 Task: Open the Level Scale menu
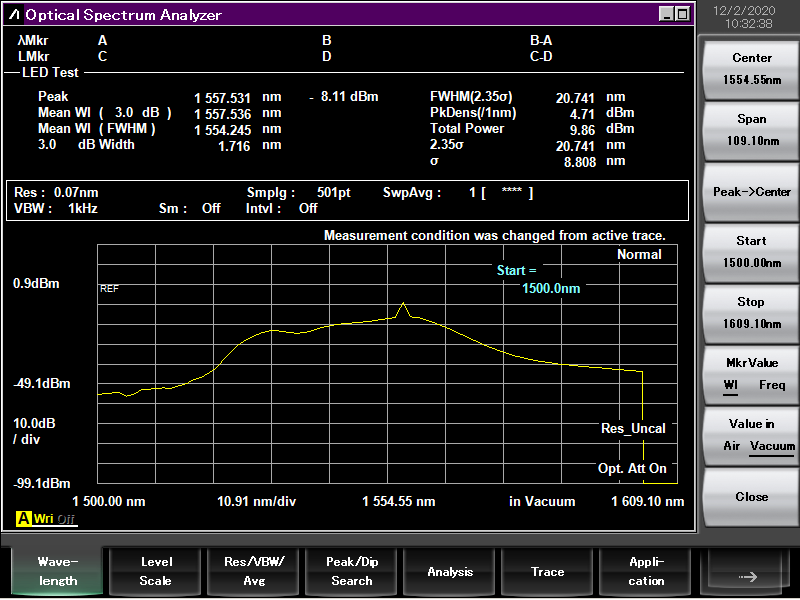[155, 571]
